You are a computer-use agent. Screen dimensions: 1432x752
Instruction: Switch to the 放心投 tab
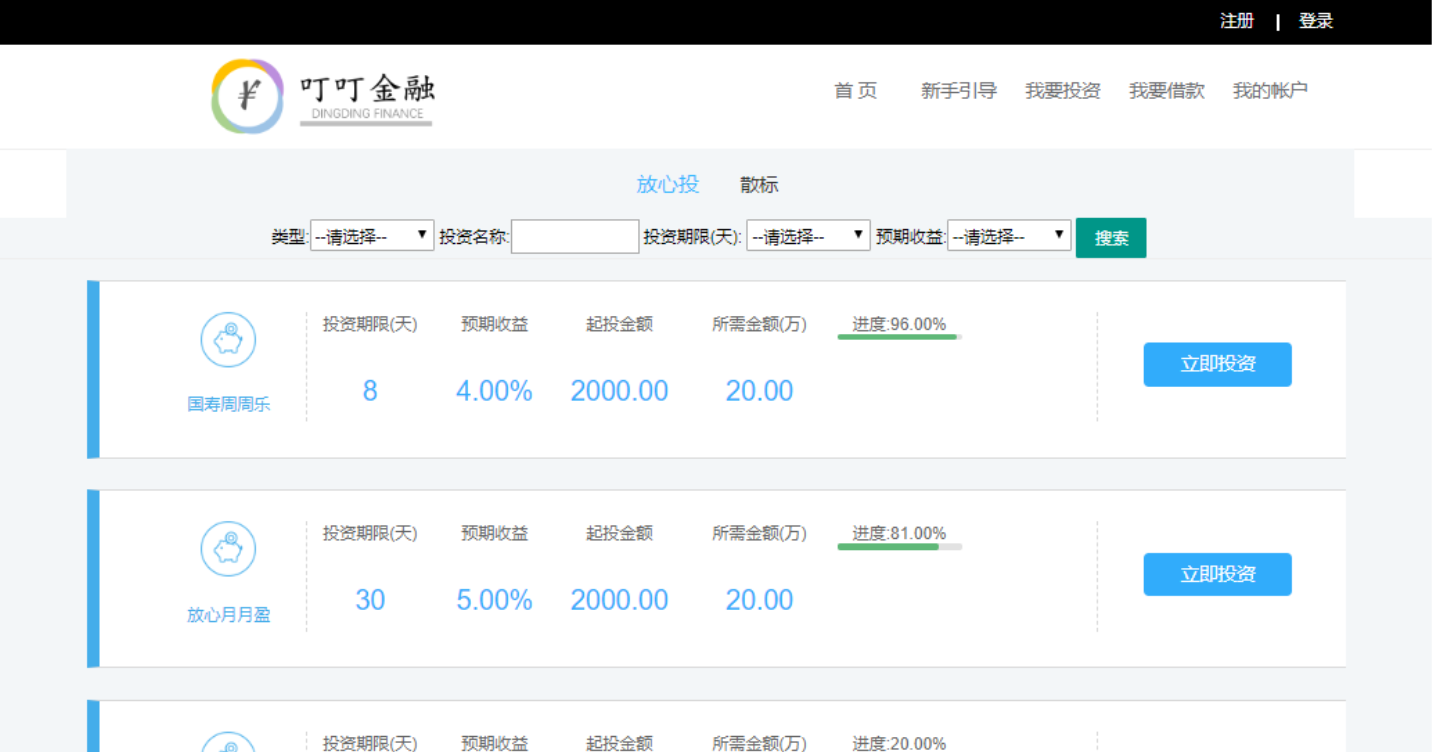pos(668,184)
